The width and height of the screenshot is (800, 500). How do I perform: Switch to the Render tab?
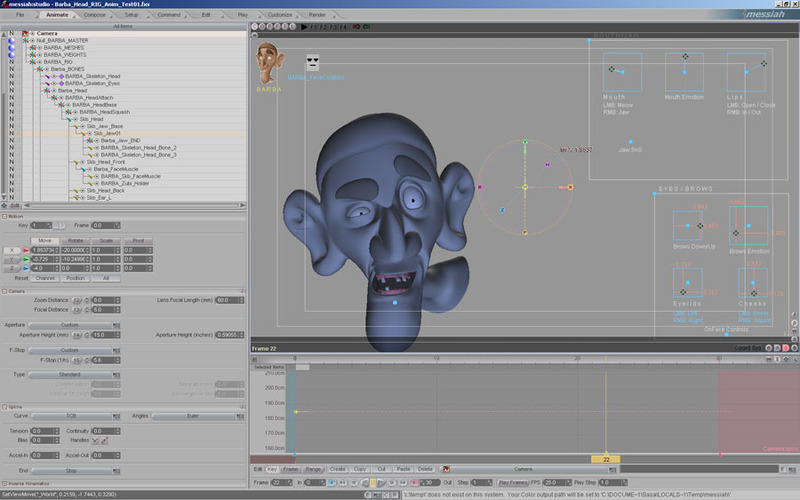[317, 15]
